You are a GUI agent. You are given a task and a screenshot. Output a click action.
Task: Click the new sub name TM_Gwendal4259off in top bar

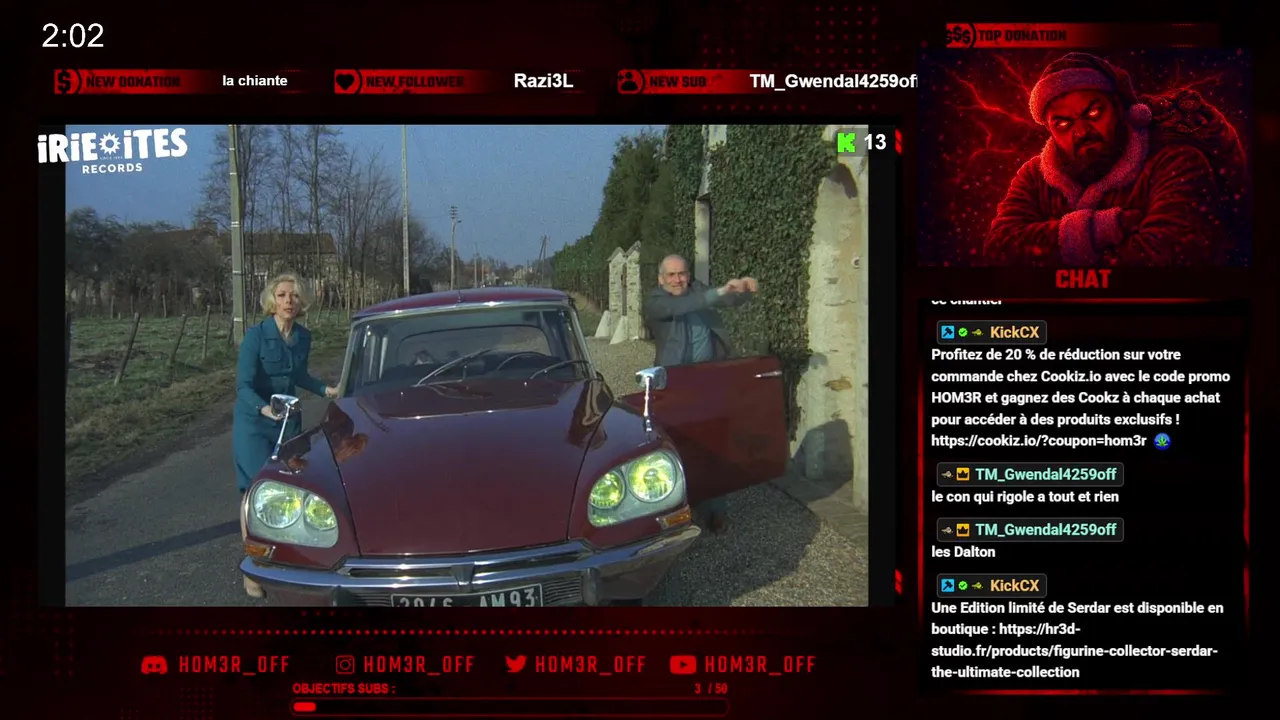[x=833, y=81]
